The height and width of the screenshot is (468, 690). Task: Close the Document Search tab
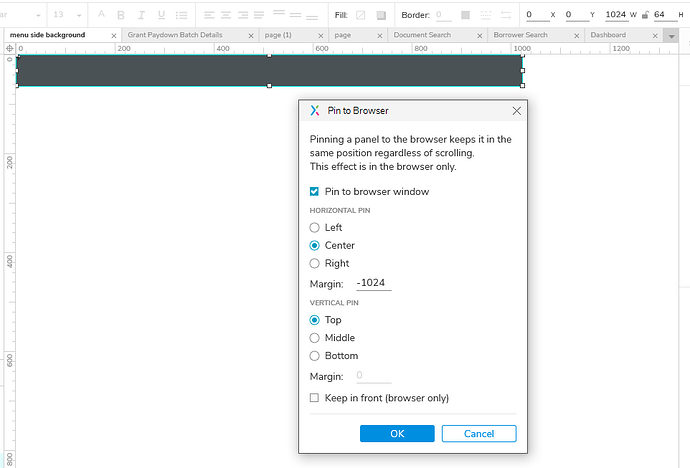click(480, 36)
